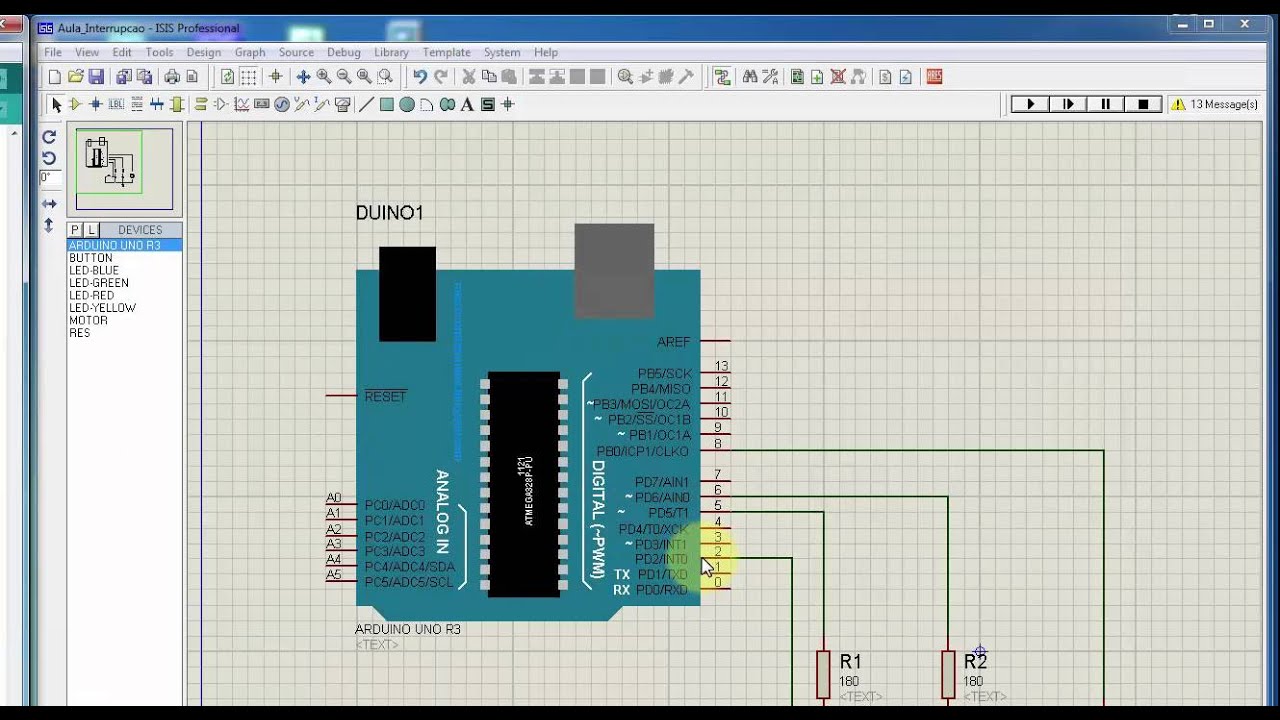Image resolution: width=1280 pixels, height=720 pixels.
Task: Click the Undo arrow icon
Action: click(x=420, y=77)
